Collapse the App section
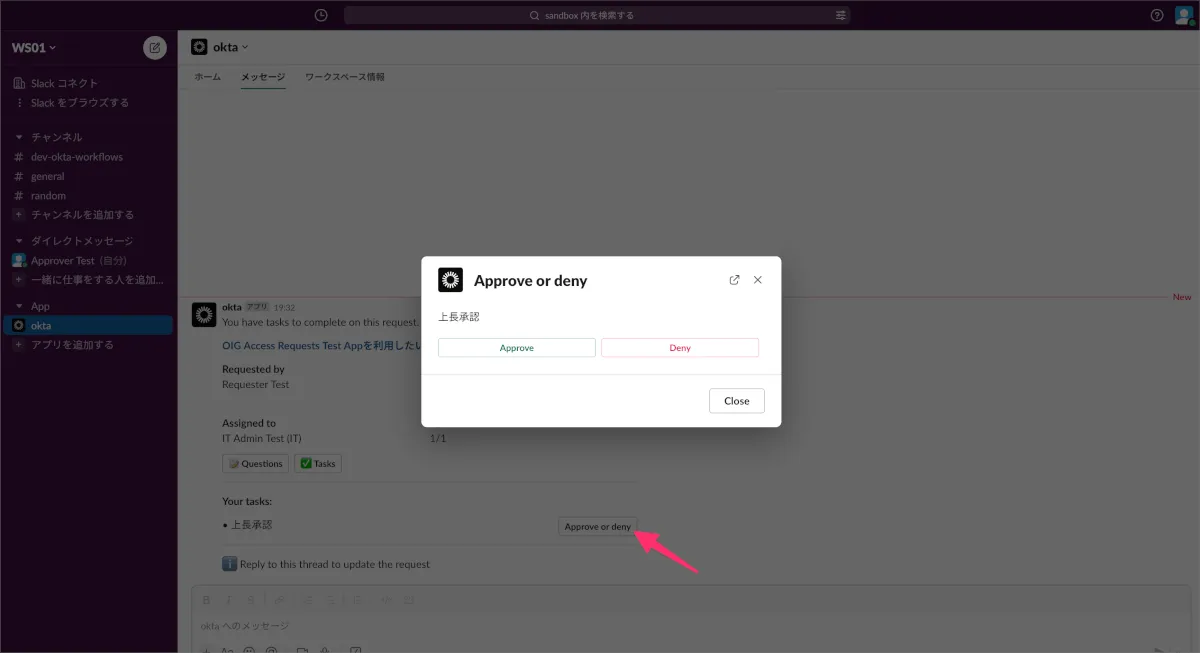Viewport: 1200px width, 653px height. click(18, 306)
